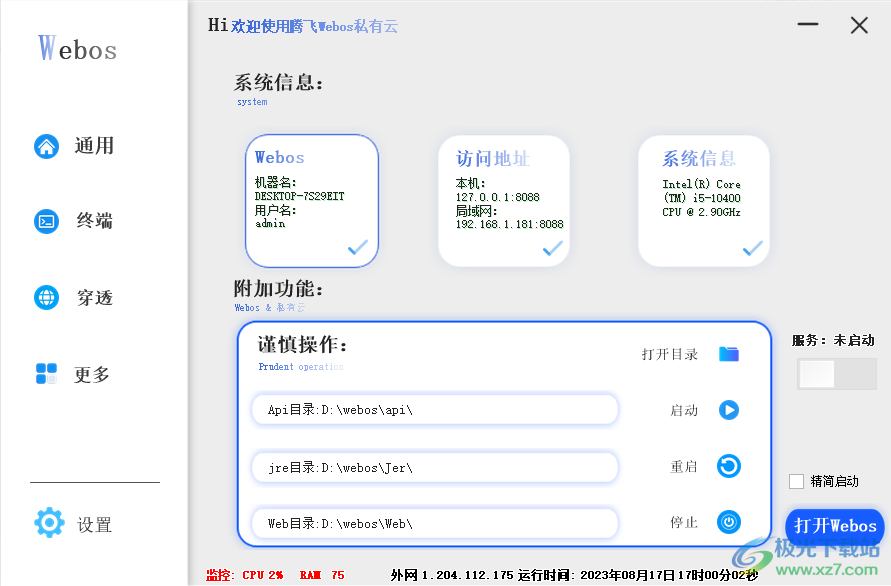Select the 访问地址 address card
The height and width of the screenshot is (586, 891).
tap(503, 201)
